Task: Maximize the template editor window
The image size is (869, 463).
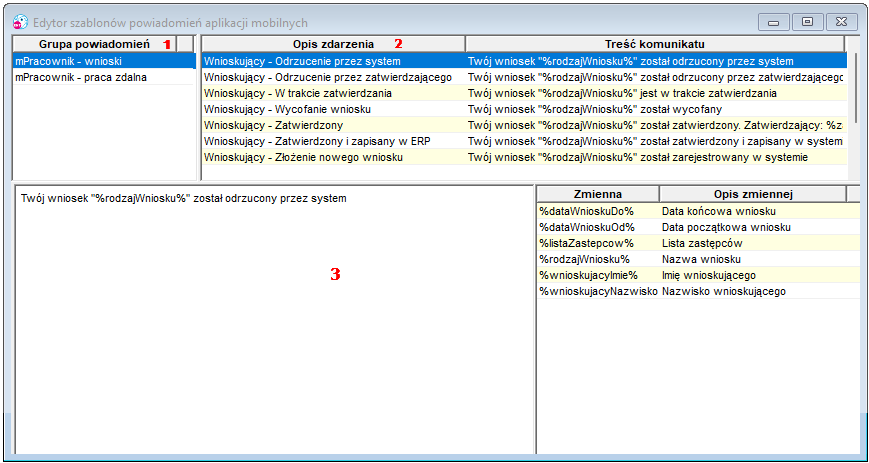Action: coord(807,22)
